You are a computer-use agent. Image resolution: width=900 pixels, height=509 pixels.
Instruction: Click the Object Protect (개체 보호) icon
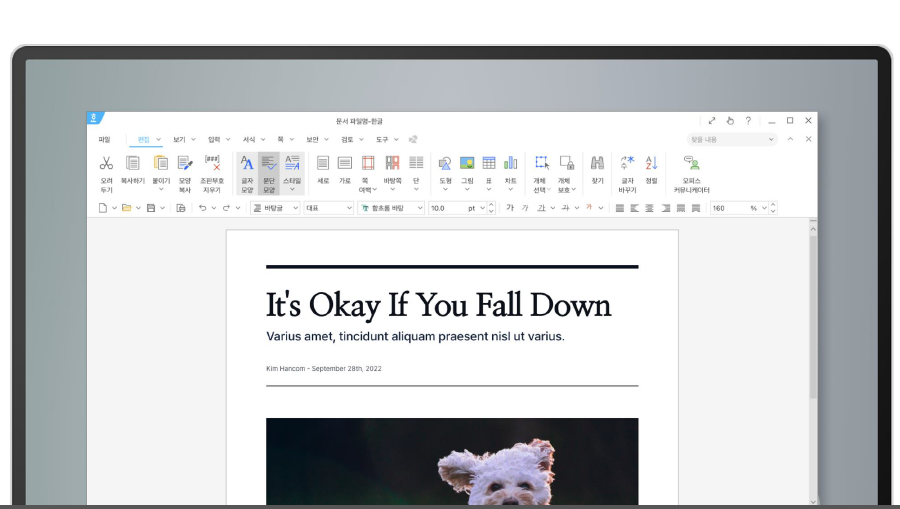tap(567, 164)
